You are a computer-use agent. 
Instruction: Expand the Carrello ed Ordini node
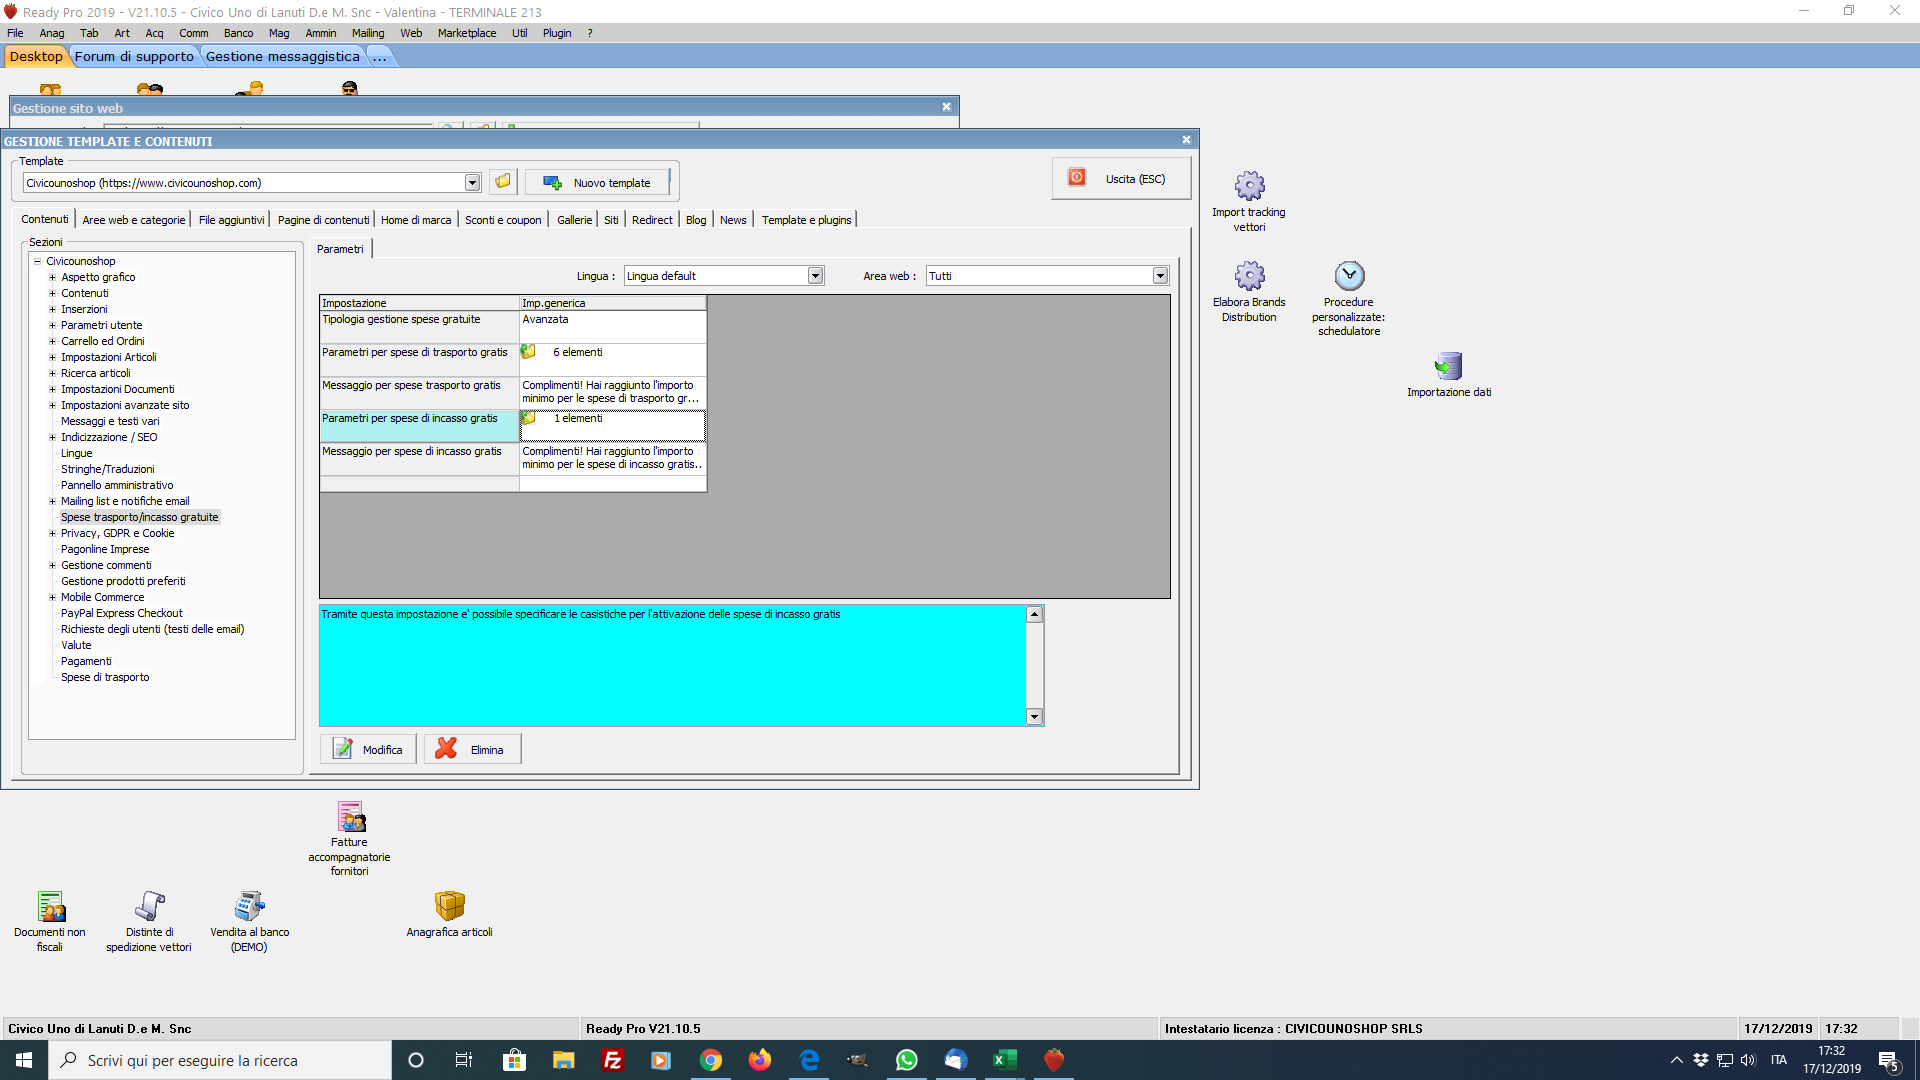tap(53, 341)
